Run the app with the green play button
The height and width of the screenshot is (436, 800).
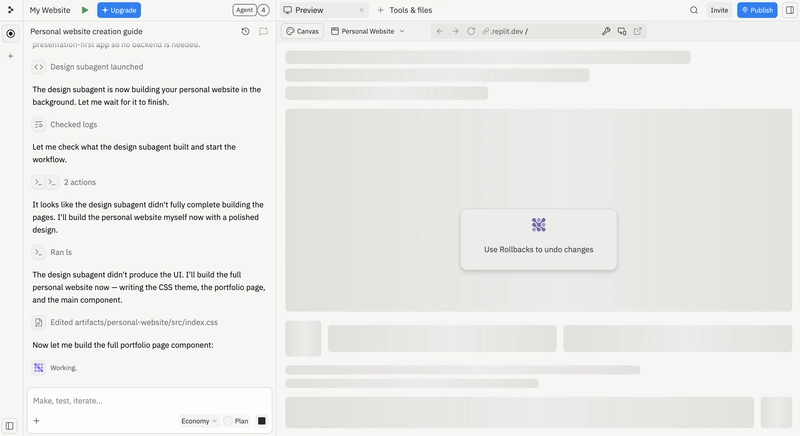[85, 10]
